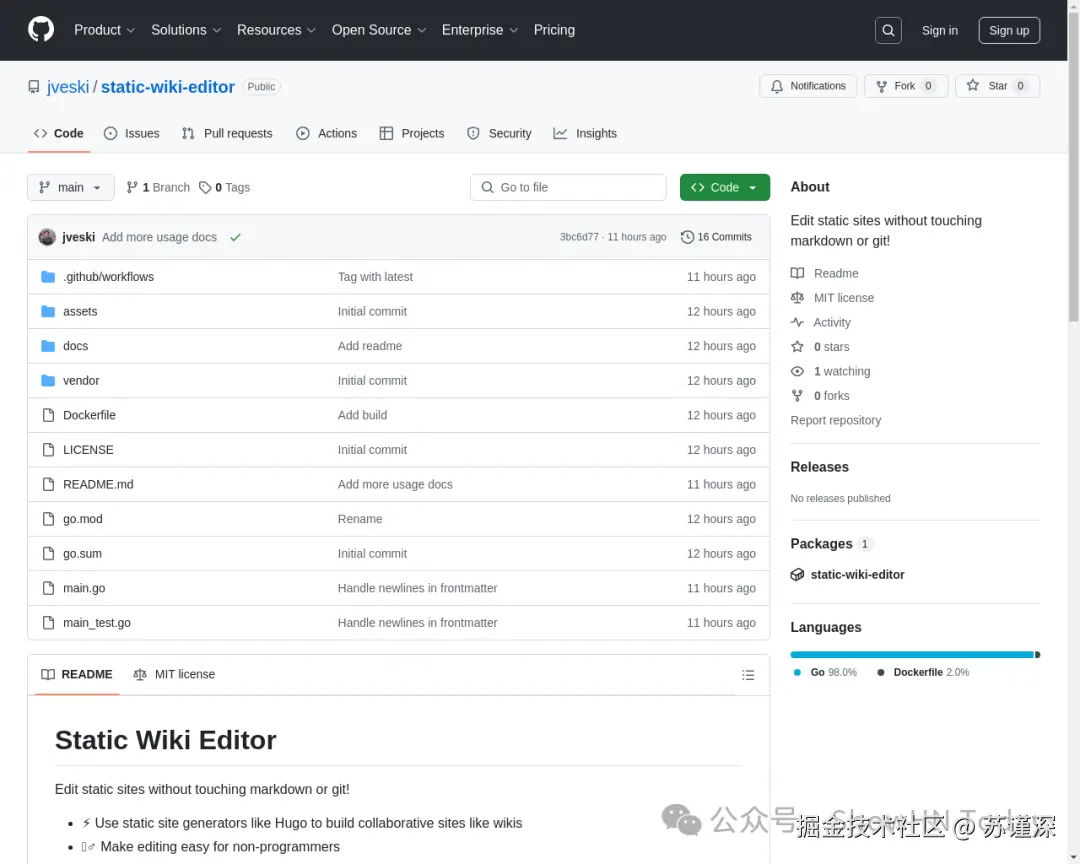
Task: Go to the Pricing page
Action: [x=554, y=30]
